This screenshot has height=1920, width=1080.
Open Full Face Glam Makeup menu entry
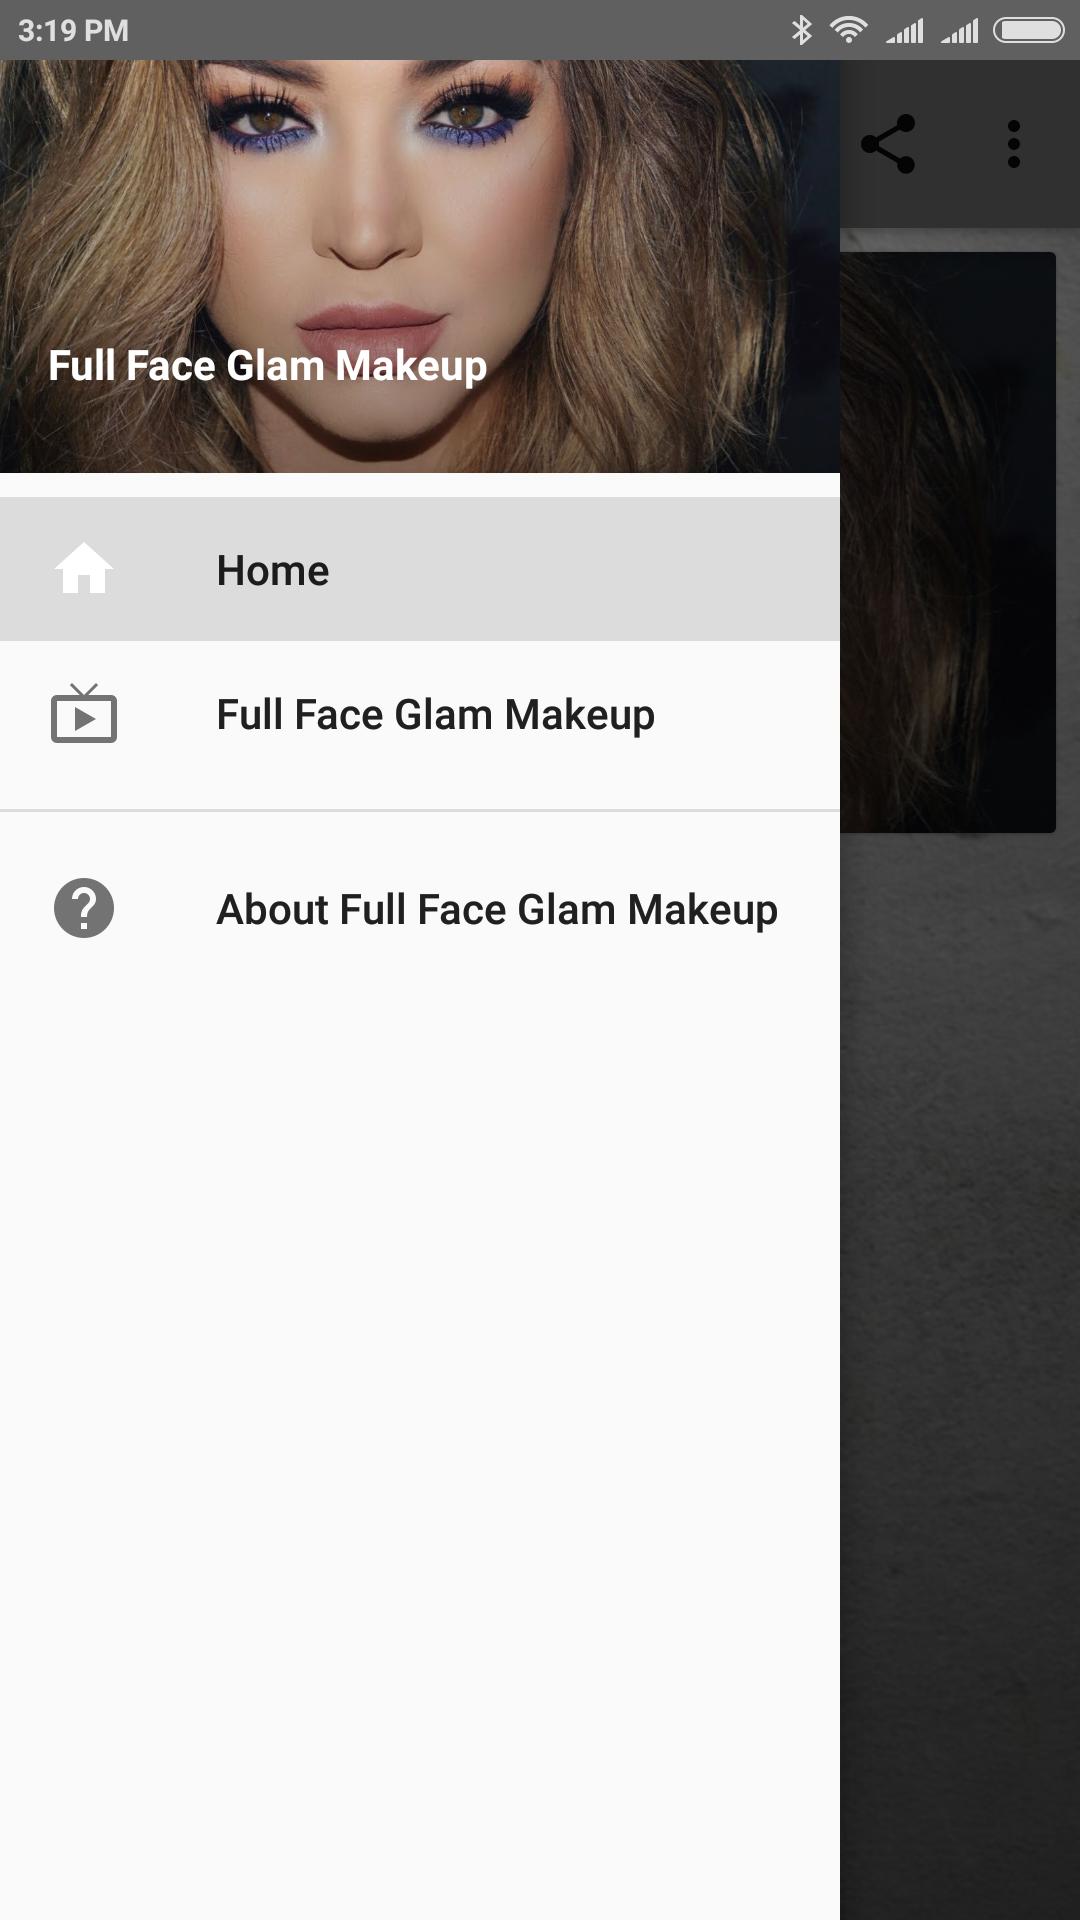(x=435, y=715)
